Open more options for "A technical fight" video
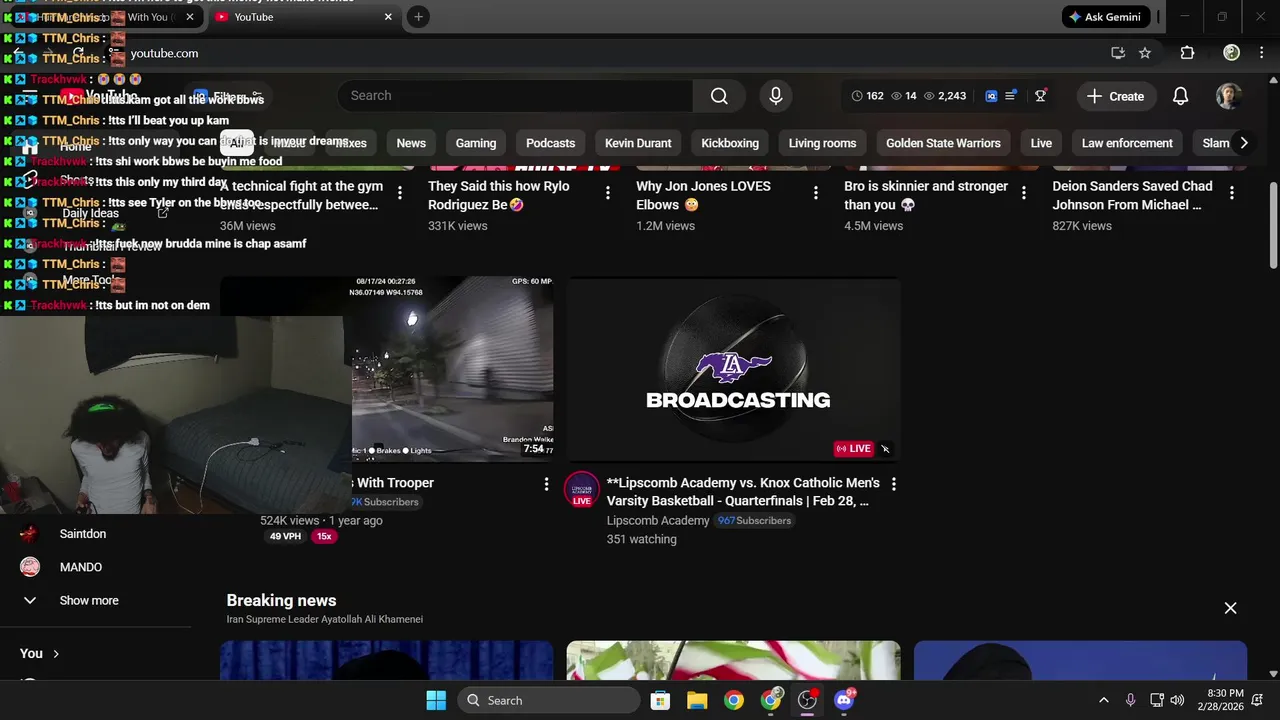This screenshot has width=1280, height=720. click(x=399, y=193)
